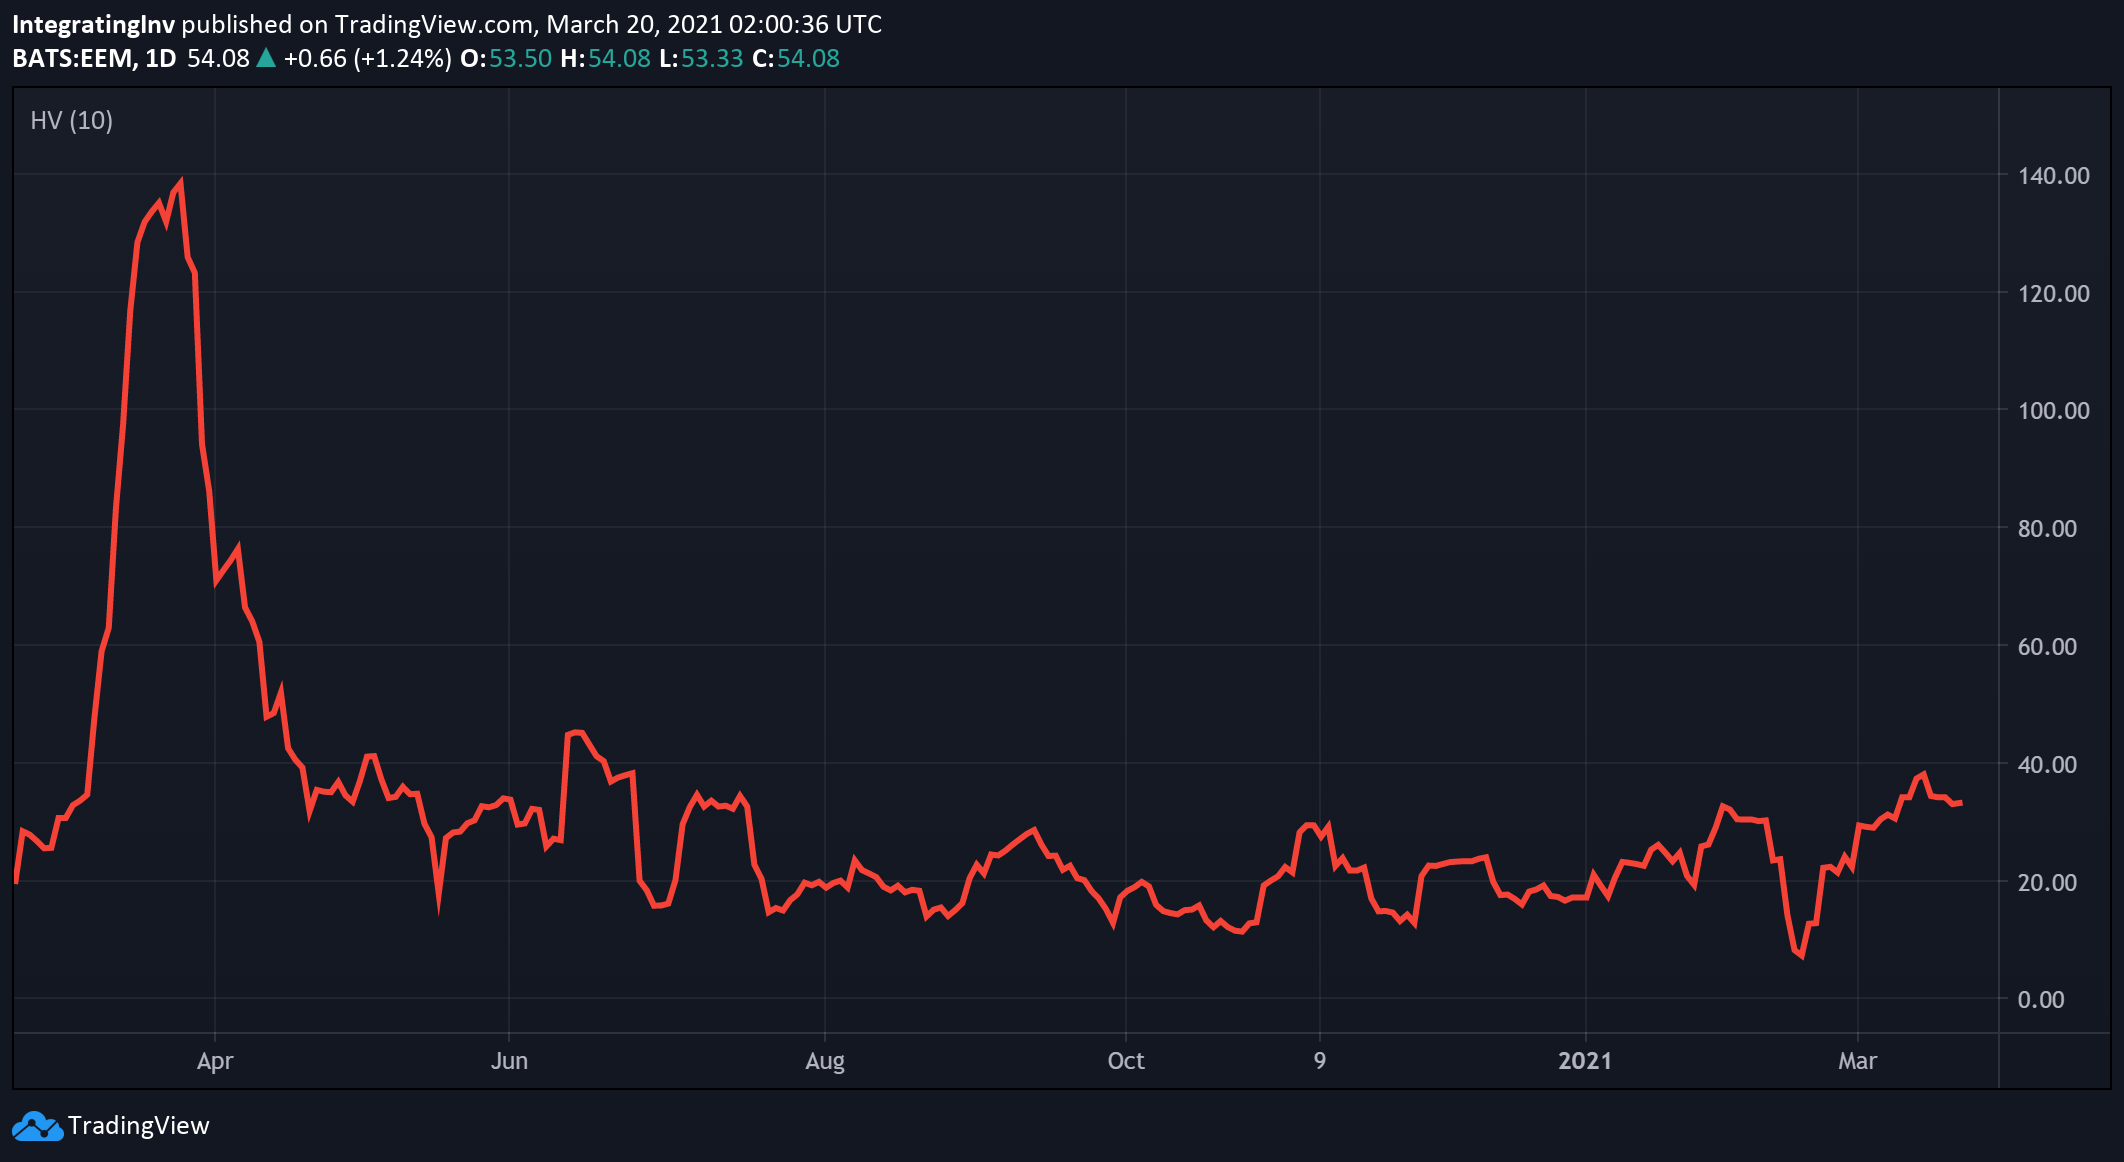2124x1162 pixels.
Task: Click the BATS:EEM, 1D symbol title
Action: point(94,58)
